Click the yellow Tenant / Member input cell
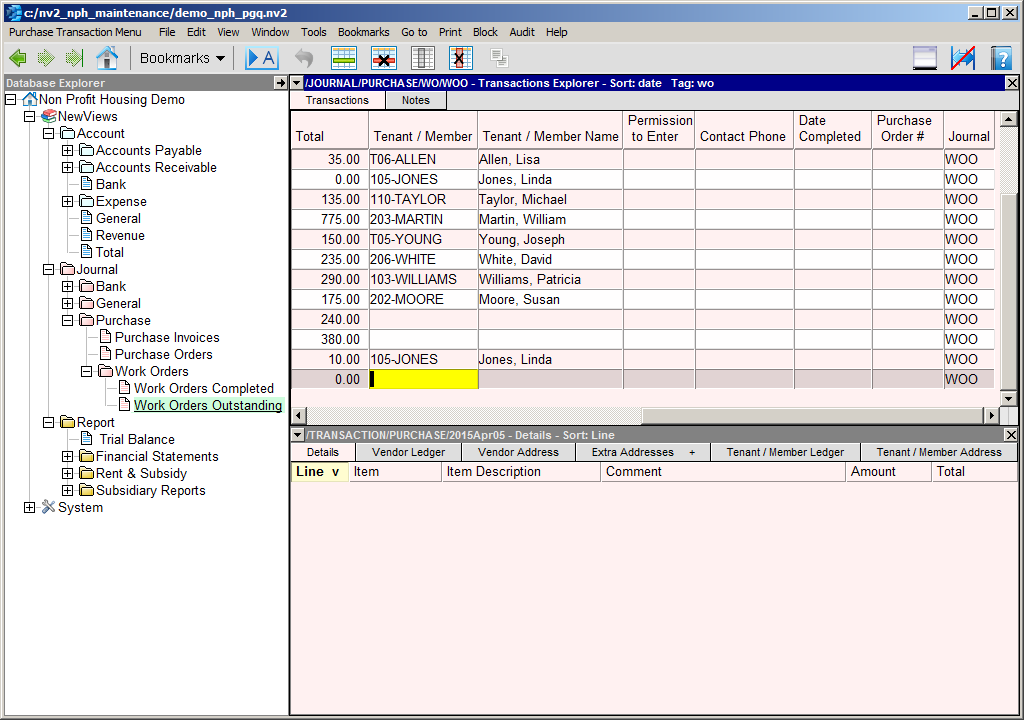 [x=423, y=379]
